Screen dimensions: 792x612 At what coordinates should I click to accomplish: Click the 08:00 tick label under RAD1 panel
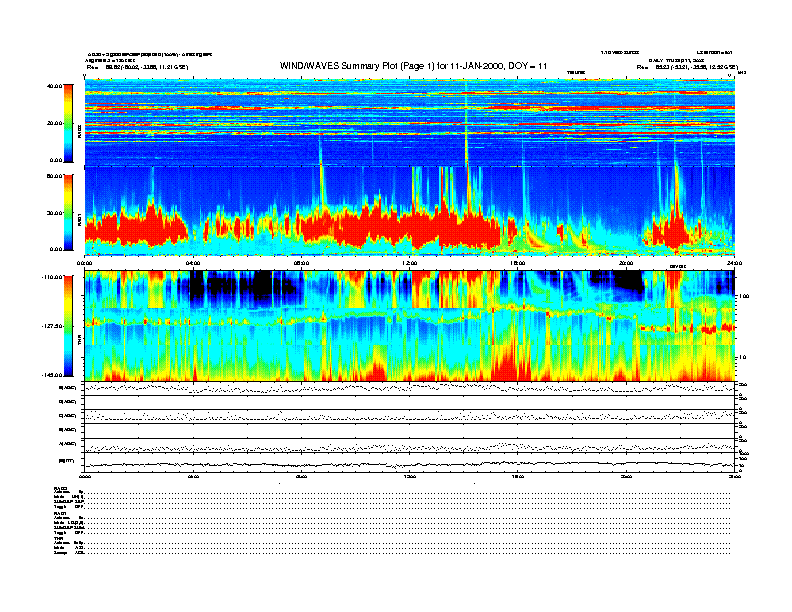coord(301,263)
